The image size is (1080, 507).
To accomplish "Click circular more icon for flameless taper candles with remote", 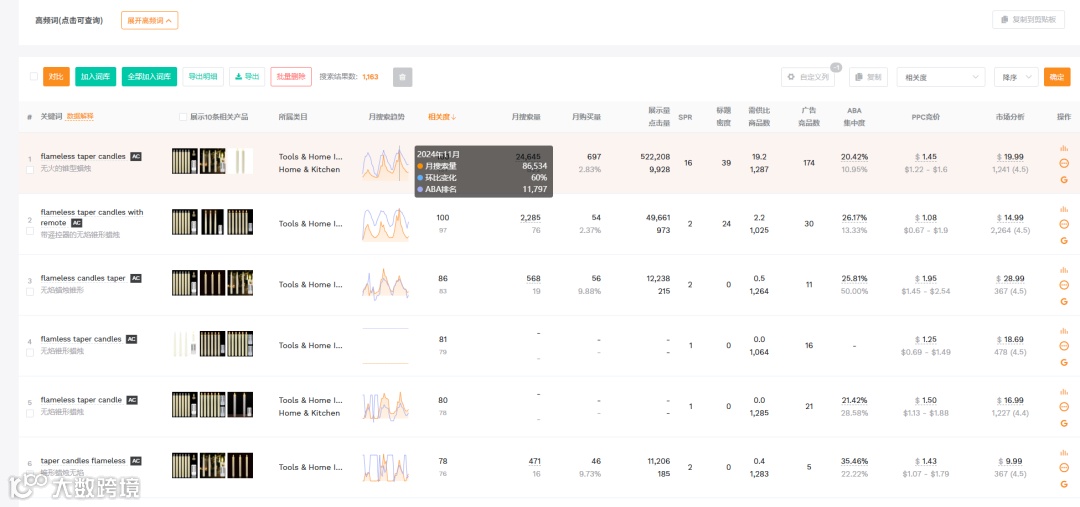I will click(1063, 224).
